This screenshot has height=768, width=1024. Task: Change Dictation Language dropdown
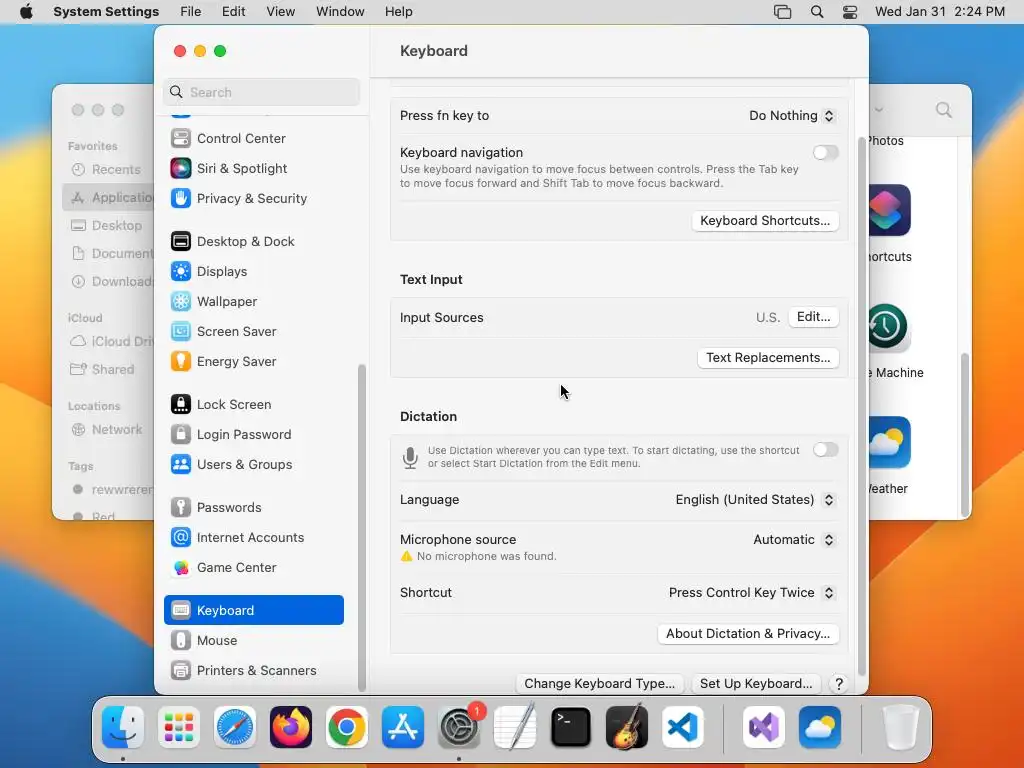755,500
